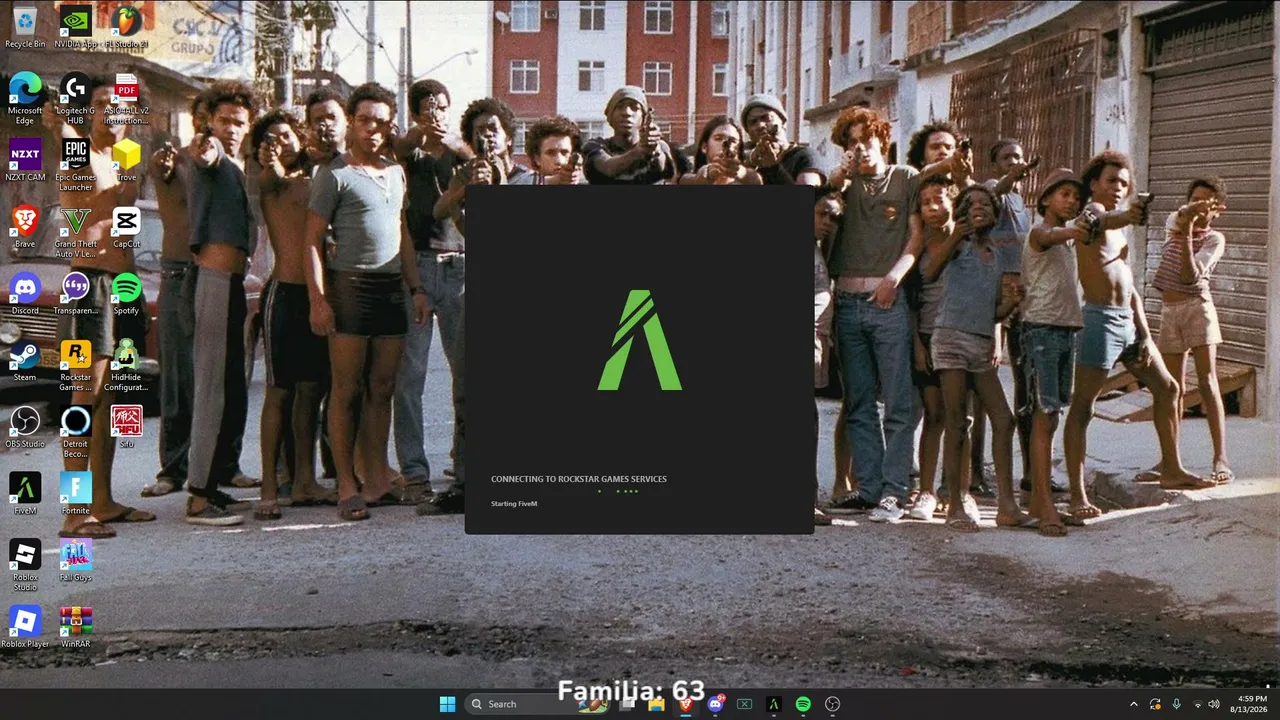Switch to Brave in the taskbar
This screenshot has width=1280, height=720.
686,704
